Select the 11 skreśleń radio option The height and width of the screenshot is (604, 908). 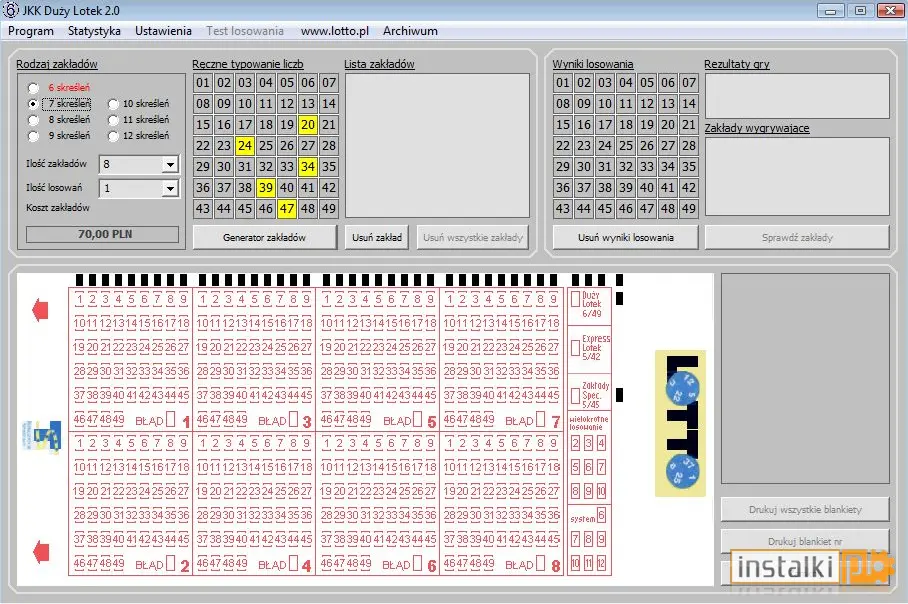[x=113, y=120]
